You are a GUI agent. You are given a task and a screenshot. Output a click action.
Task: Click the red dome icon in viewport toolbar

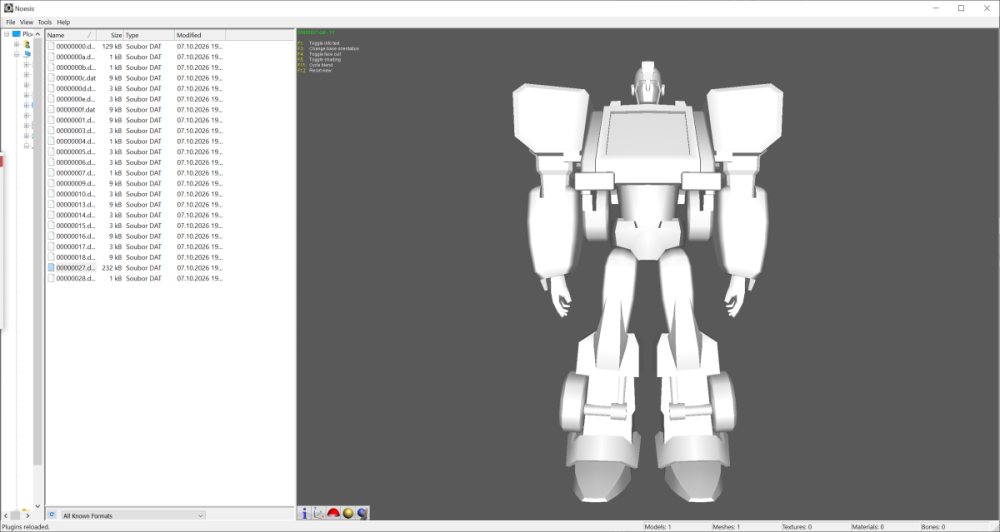(x=334, y=513)
